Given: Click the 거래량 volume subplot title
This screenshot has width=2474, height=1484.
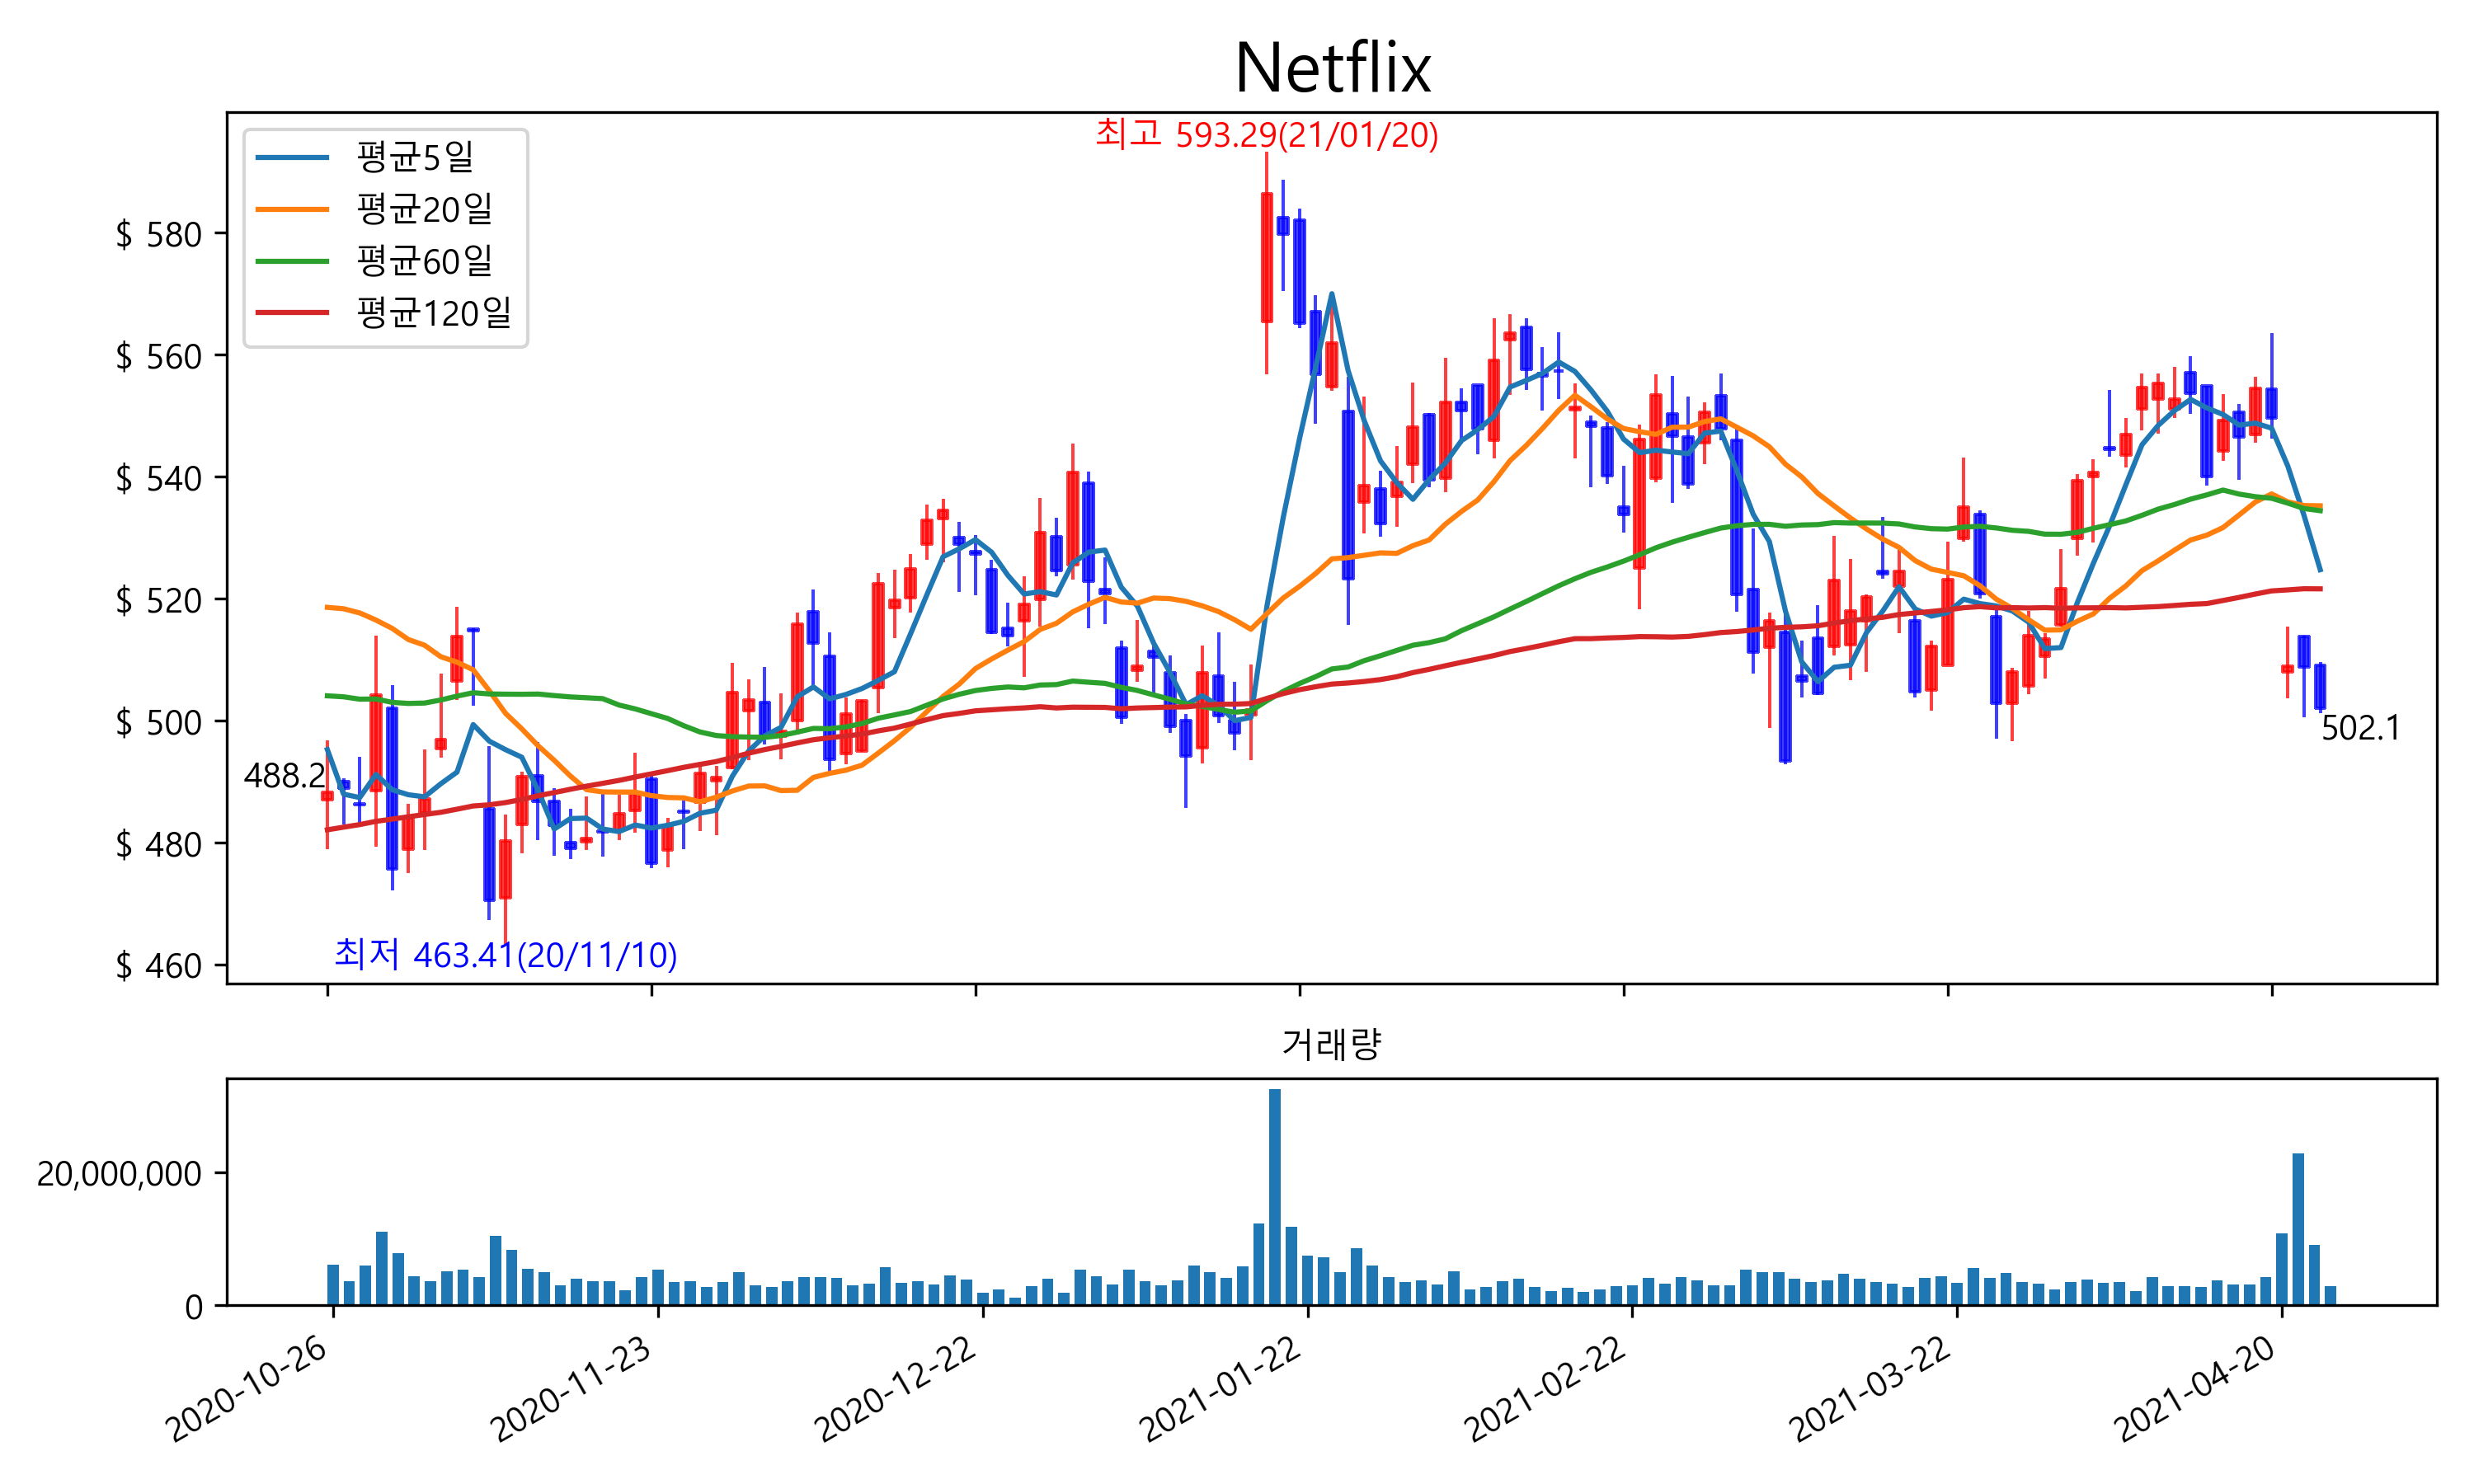Looking at the screenshot, I should pos(1331,1045).
